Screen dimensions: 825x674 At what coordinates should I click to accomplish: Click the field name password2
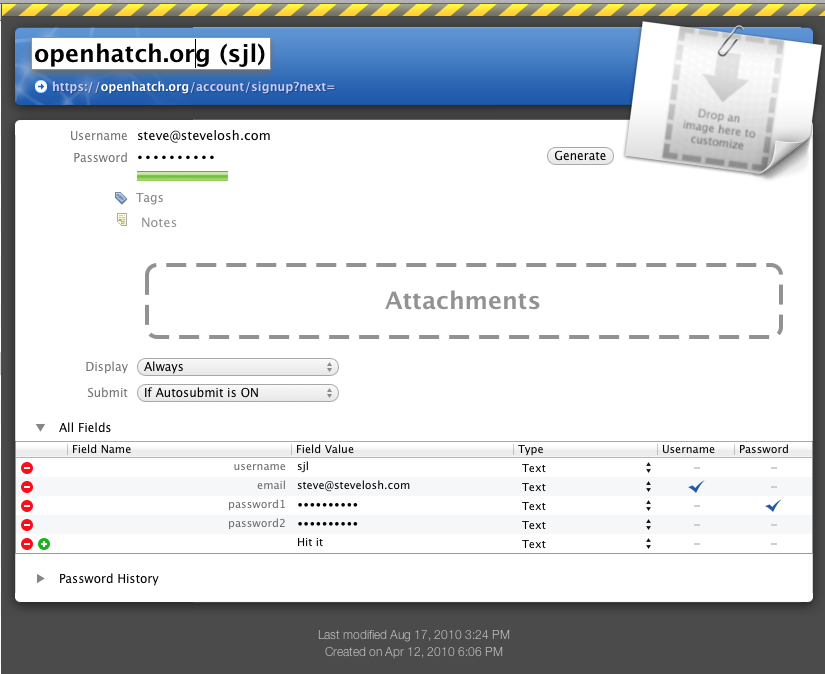coord(257,524)
